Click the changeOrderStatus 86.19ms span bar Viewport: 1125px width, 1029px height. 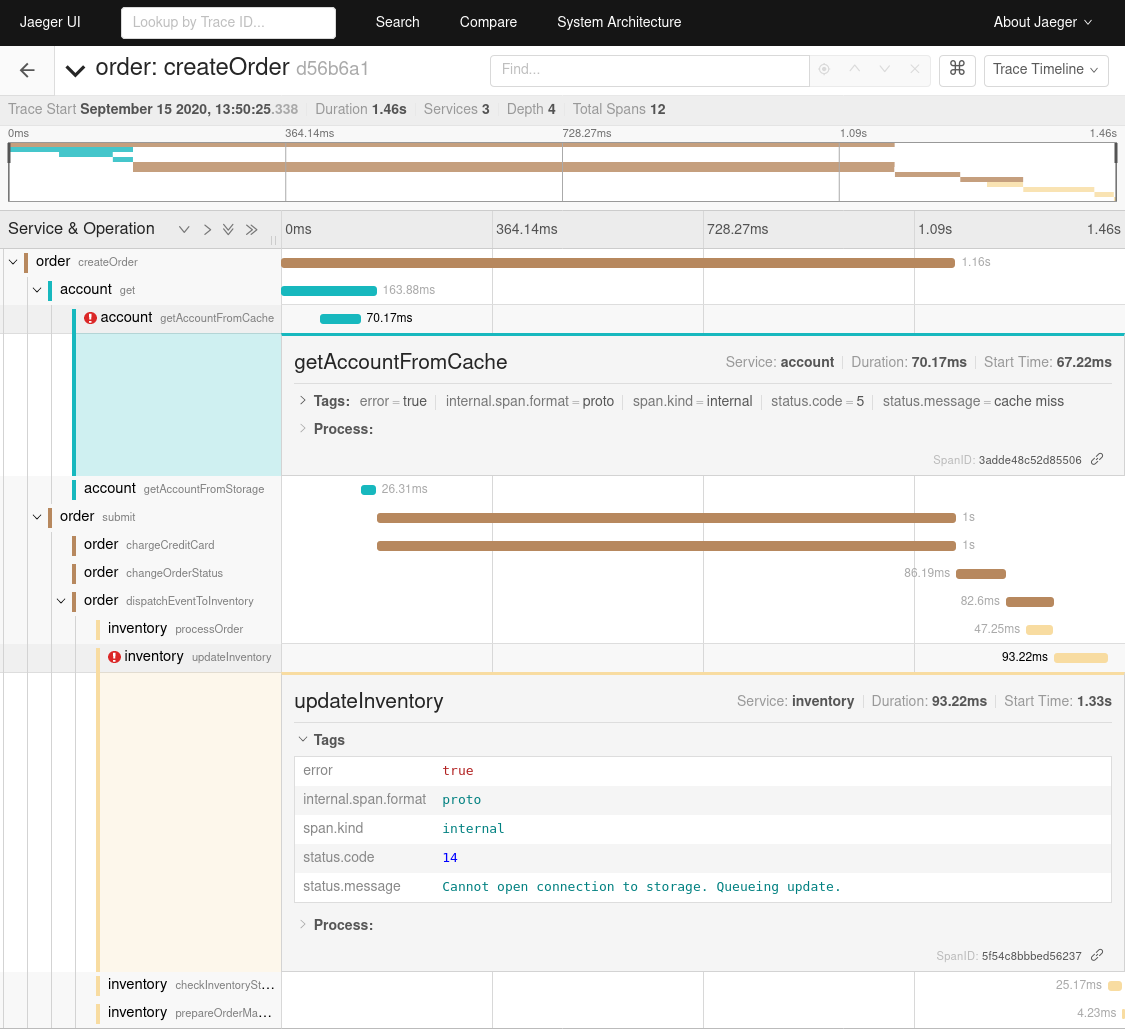(x=981, y=574)
